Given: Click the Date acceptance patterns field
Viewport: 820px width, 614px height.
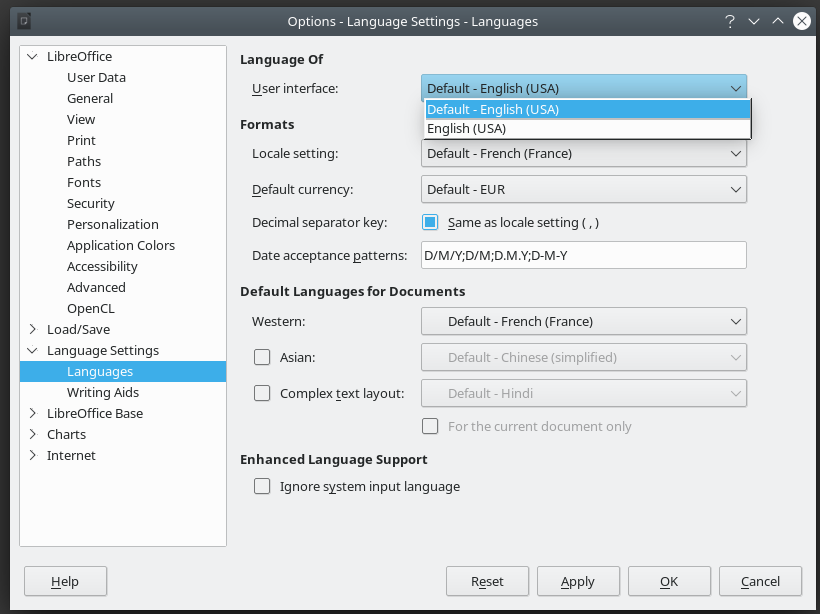Looking at the screenshot, I should tap(584, 255).
